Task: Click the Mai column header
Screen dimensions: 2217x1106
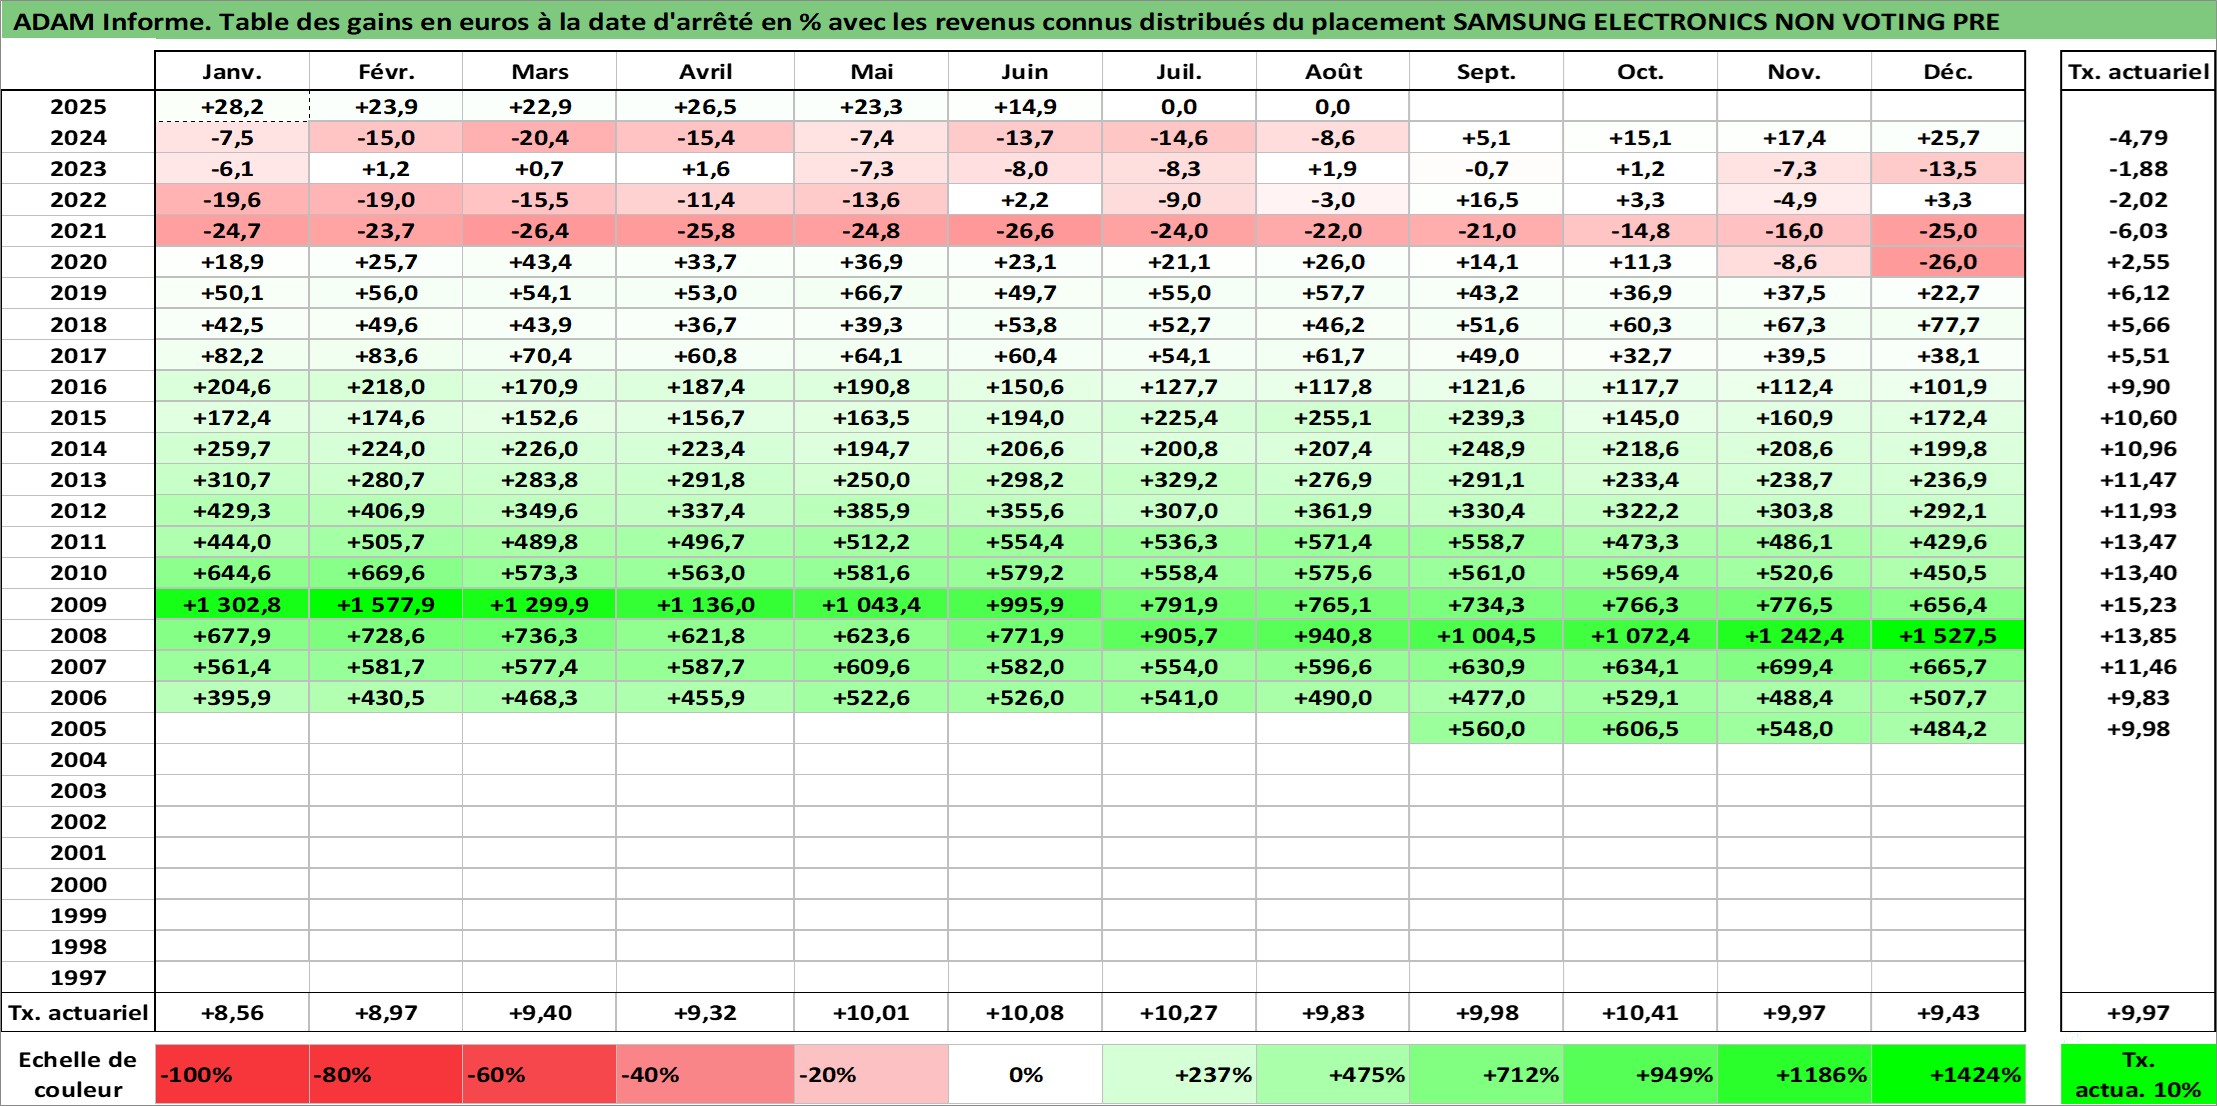Action: [x=871, y=71]
